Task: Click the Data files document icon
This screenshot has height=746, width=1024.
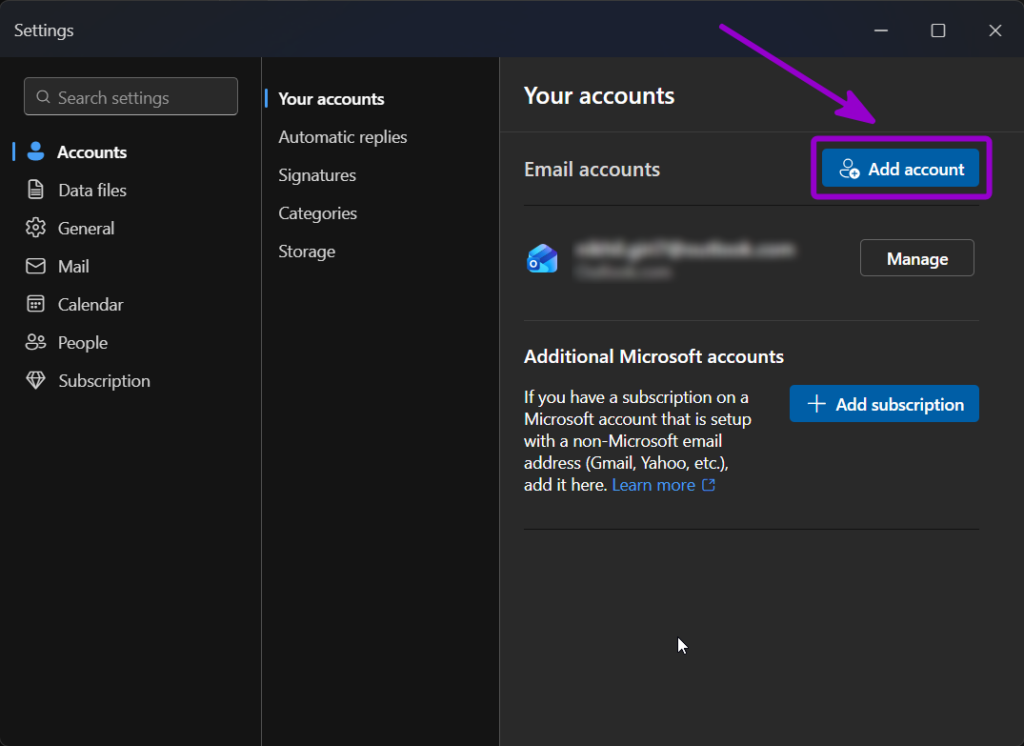Action: tap(35, 189)
